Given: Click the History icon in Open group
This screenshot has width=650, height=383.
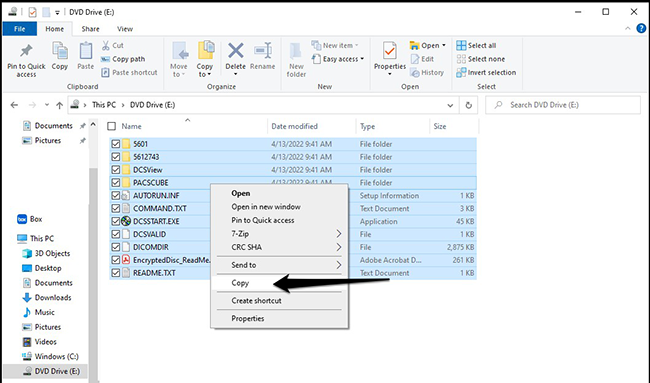Looking at the screenshot, I should click(415, 73).
